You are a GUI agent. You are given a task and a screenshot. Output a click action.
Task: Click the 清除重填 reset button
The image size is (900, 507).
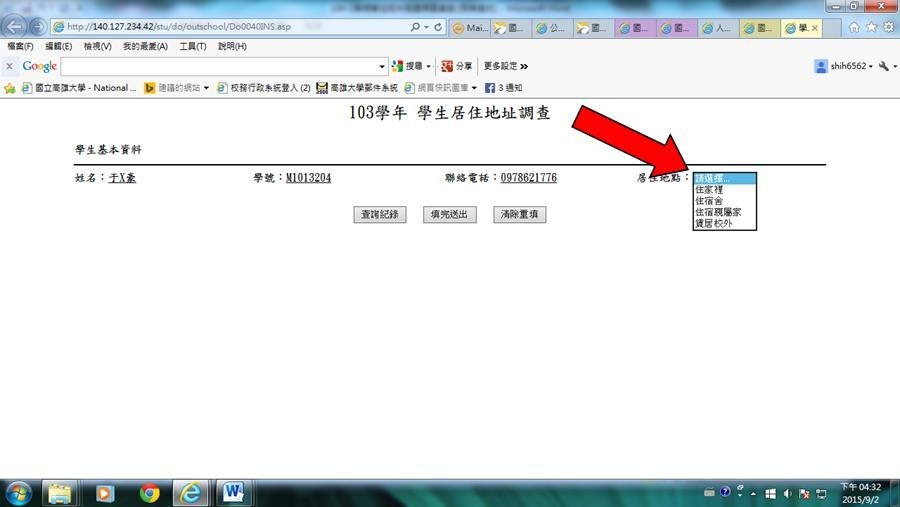pyautogui.click(x=520, y=215)
